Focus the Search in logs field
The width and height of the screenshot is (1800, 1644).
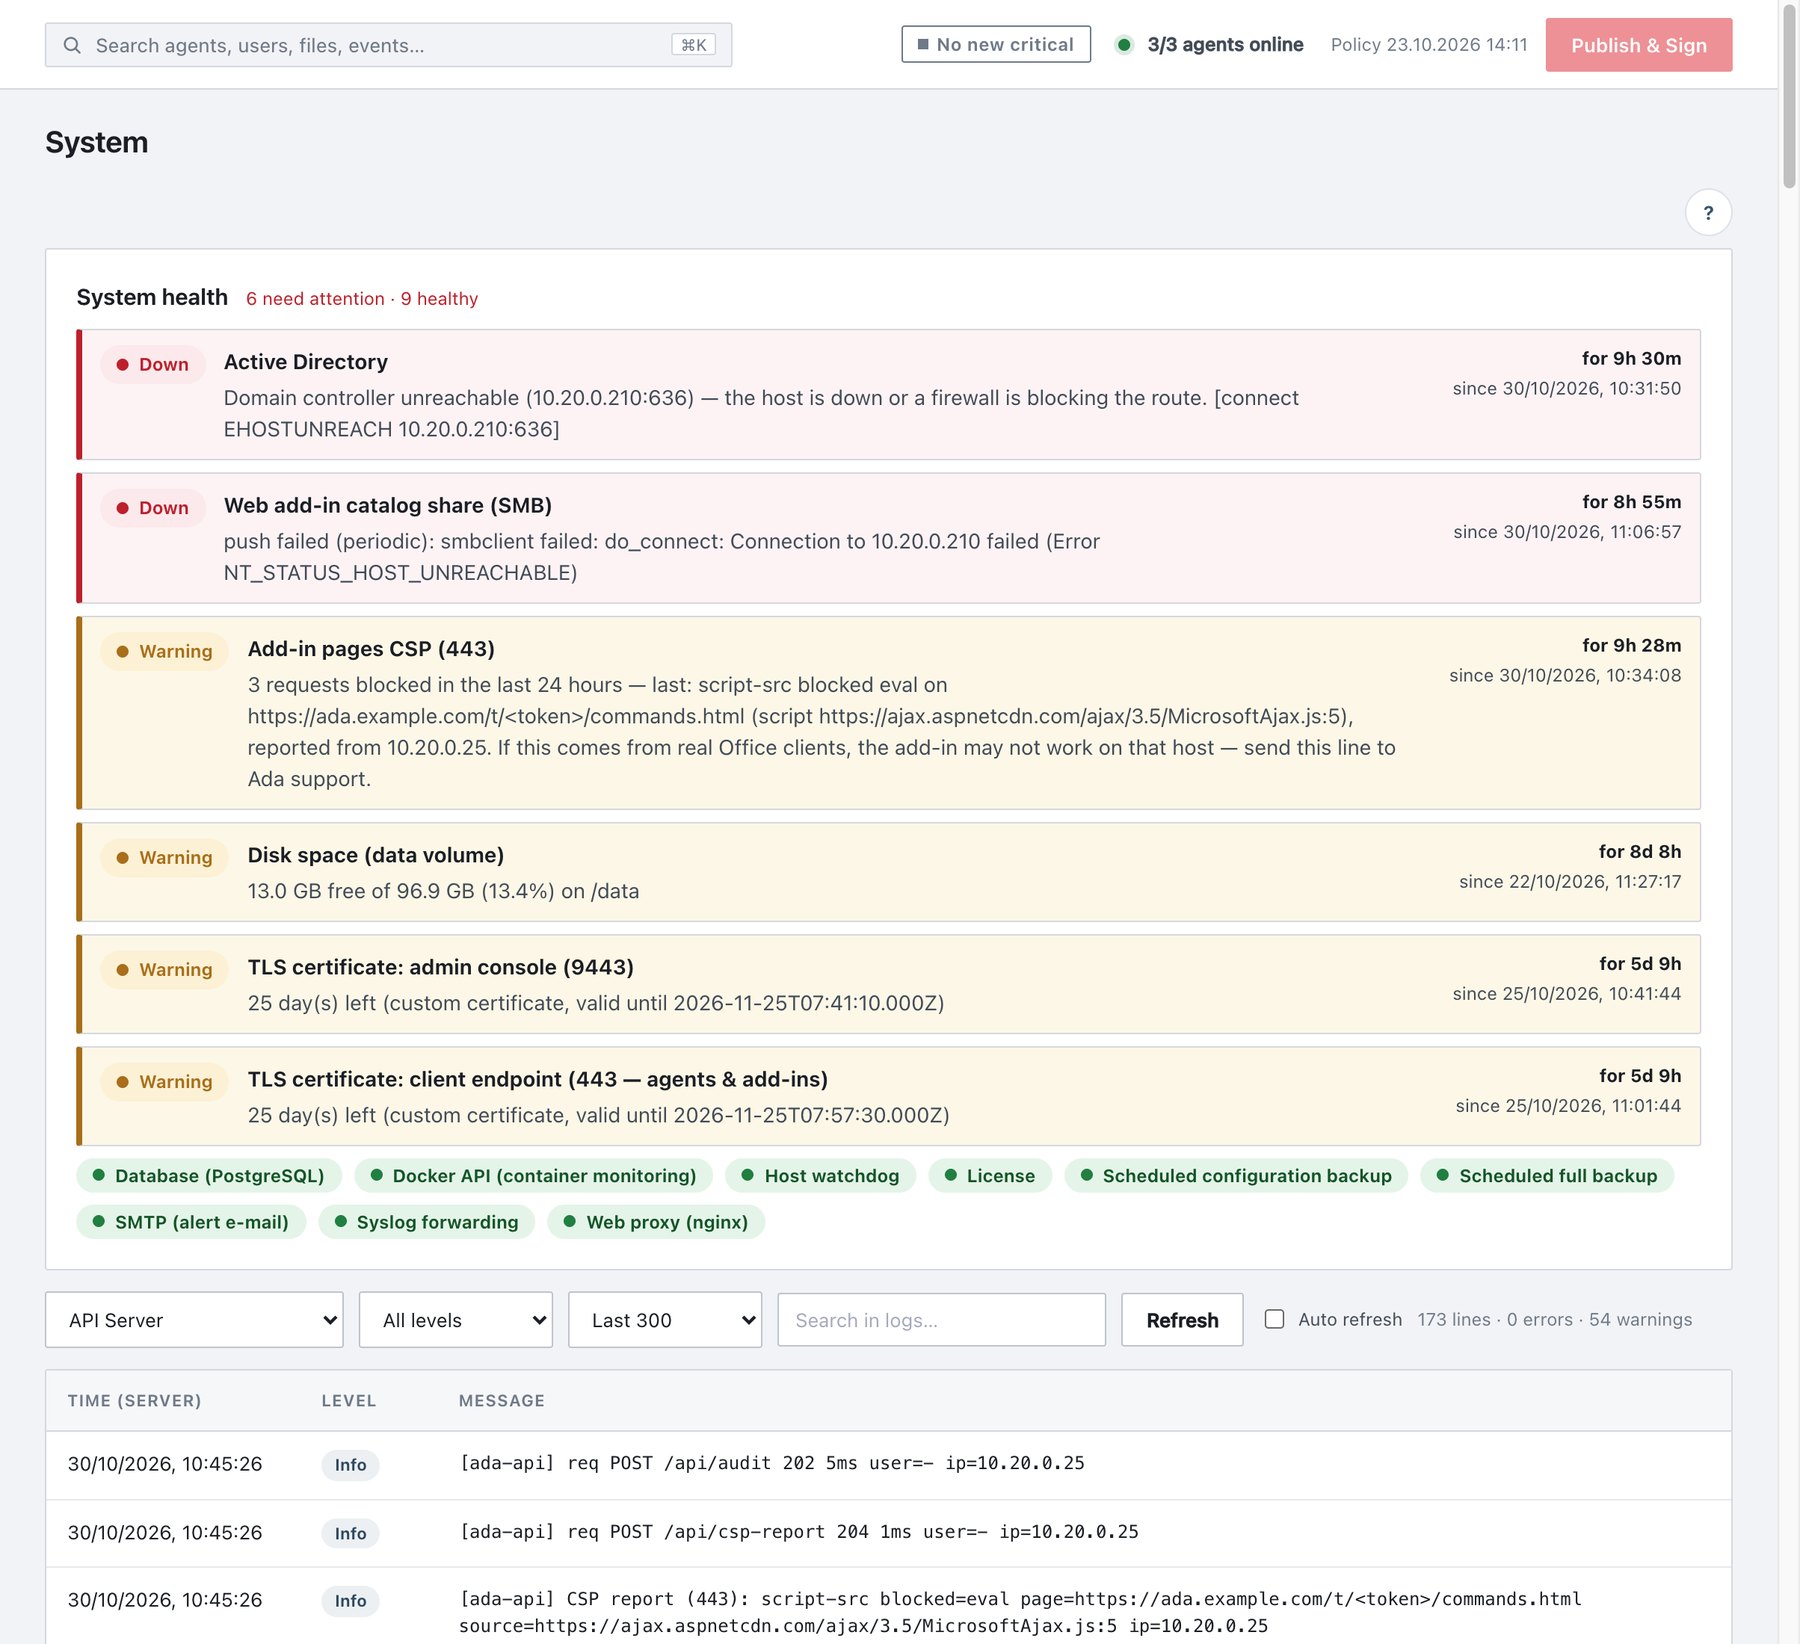click(942, 1320)
